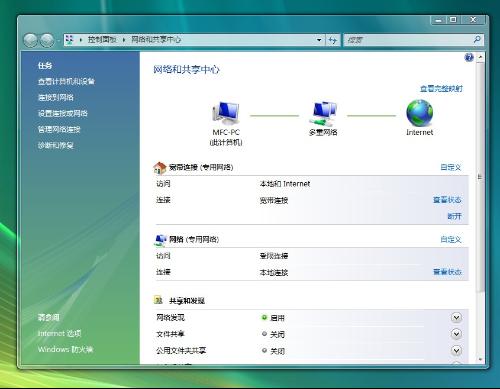Open the address bar history dropdown arrow
500x389 pixels.
319,40
